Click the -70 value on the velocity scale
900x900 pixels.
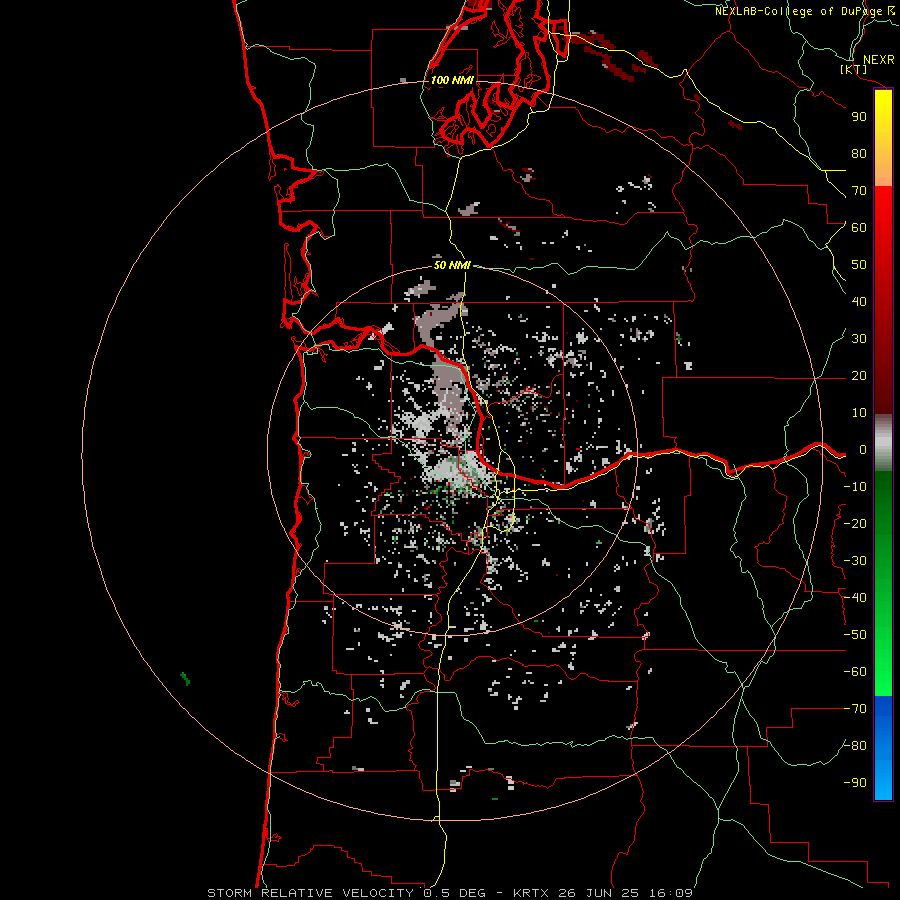(x=855, y=709)
